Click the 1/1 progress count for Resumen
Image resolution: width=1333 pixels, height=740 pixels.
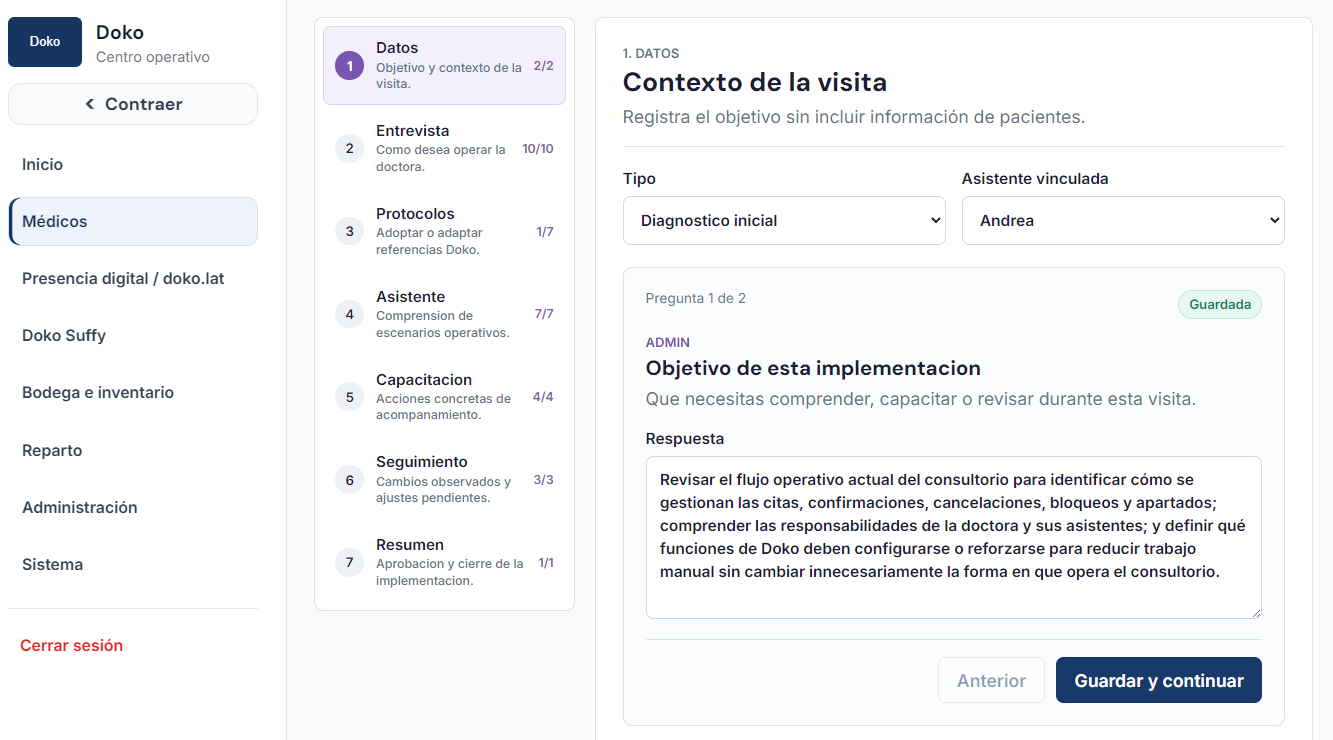(546, 563)
